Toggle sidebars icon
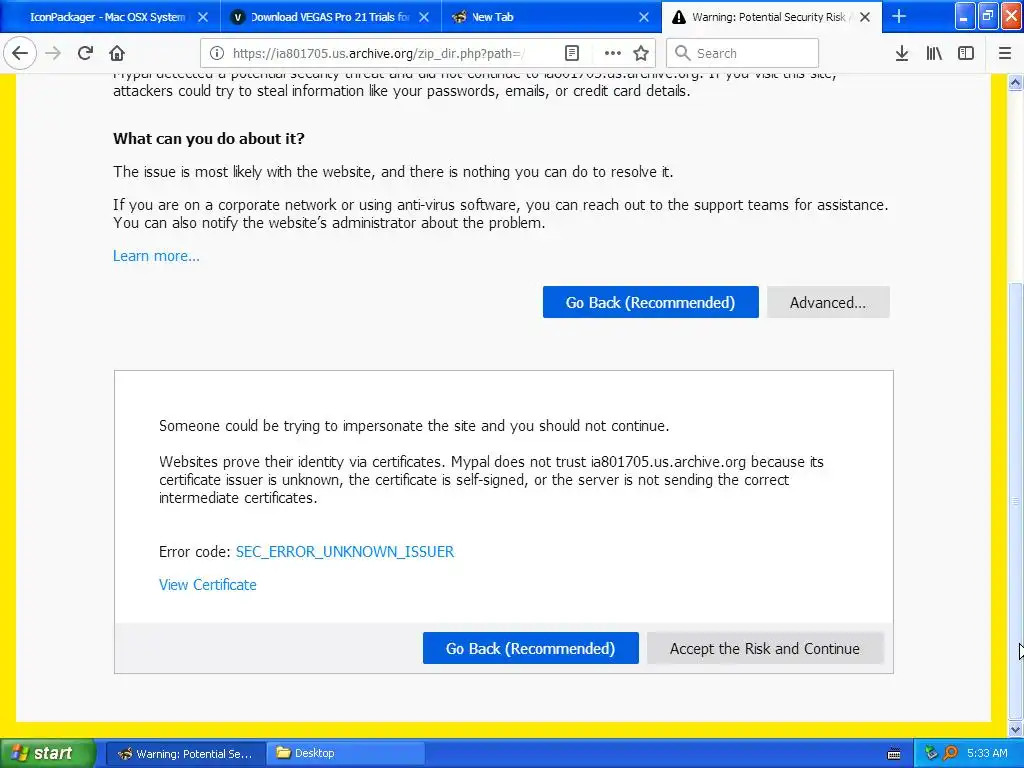The height and width of the screenshot is (768, 1024). pyautogui.click(x=966, y=53)
